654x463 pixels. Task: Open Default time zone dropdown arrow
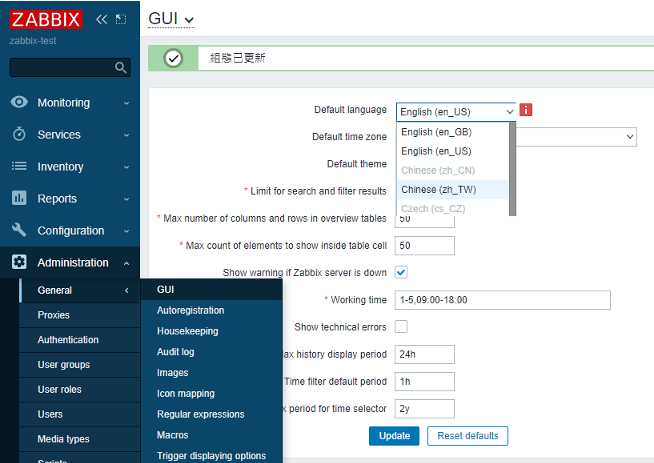(x=630, y=136)
